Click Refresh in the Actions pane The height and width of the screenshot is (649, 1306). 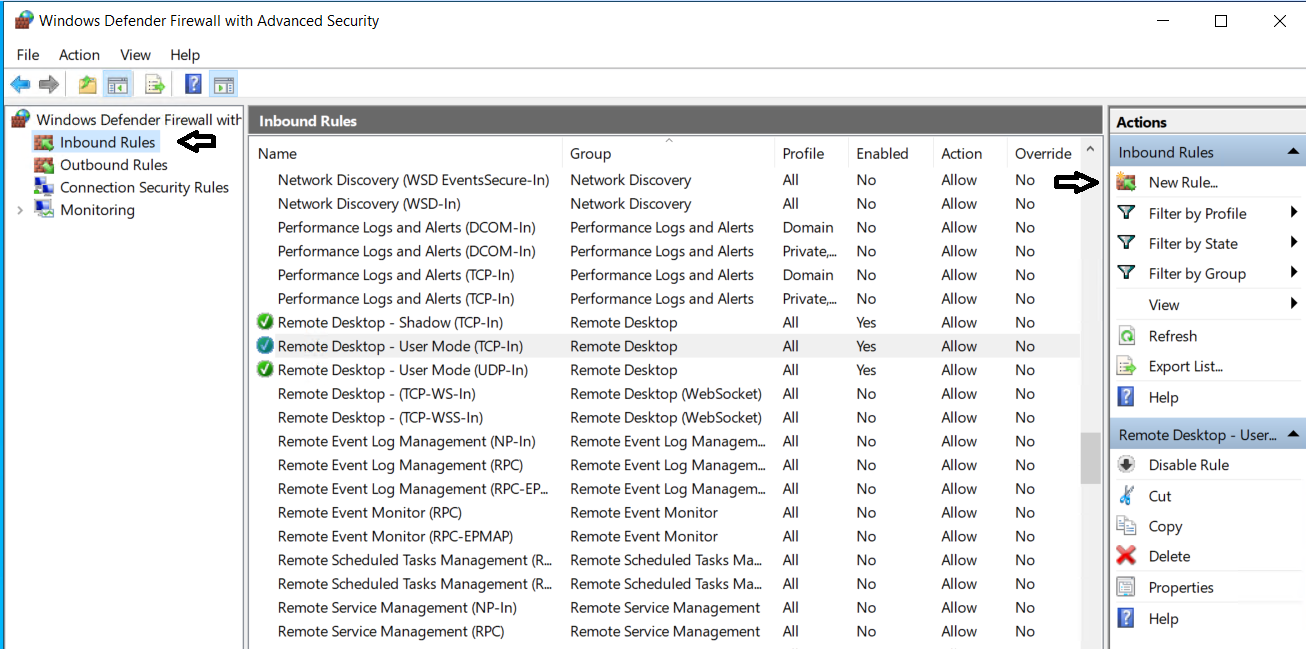pyautogui.click(x=1172, y=336)
